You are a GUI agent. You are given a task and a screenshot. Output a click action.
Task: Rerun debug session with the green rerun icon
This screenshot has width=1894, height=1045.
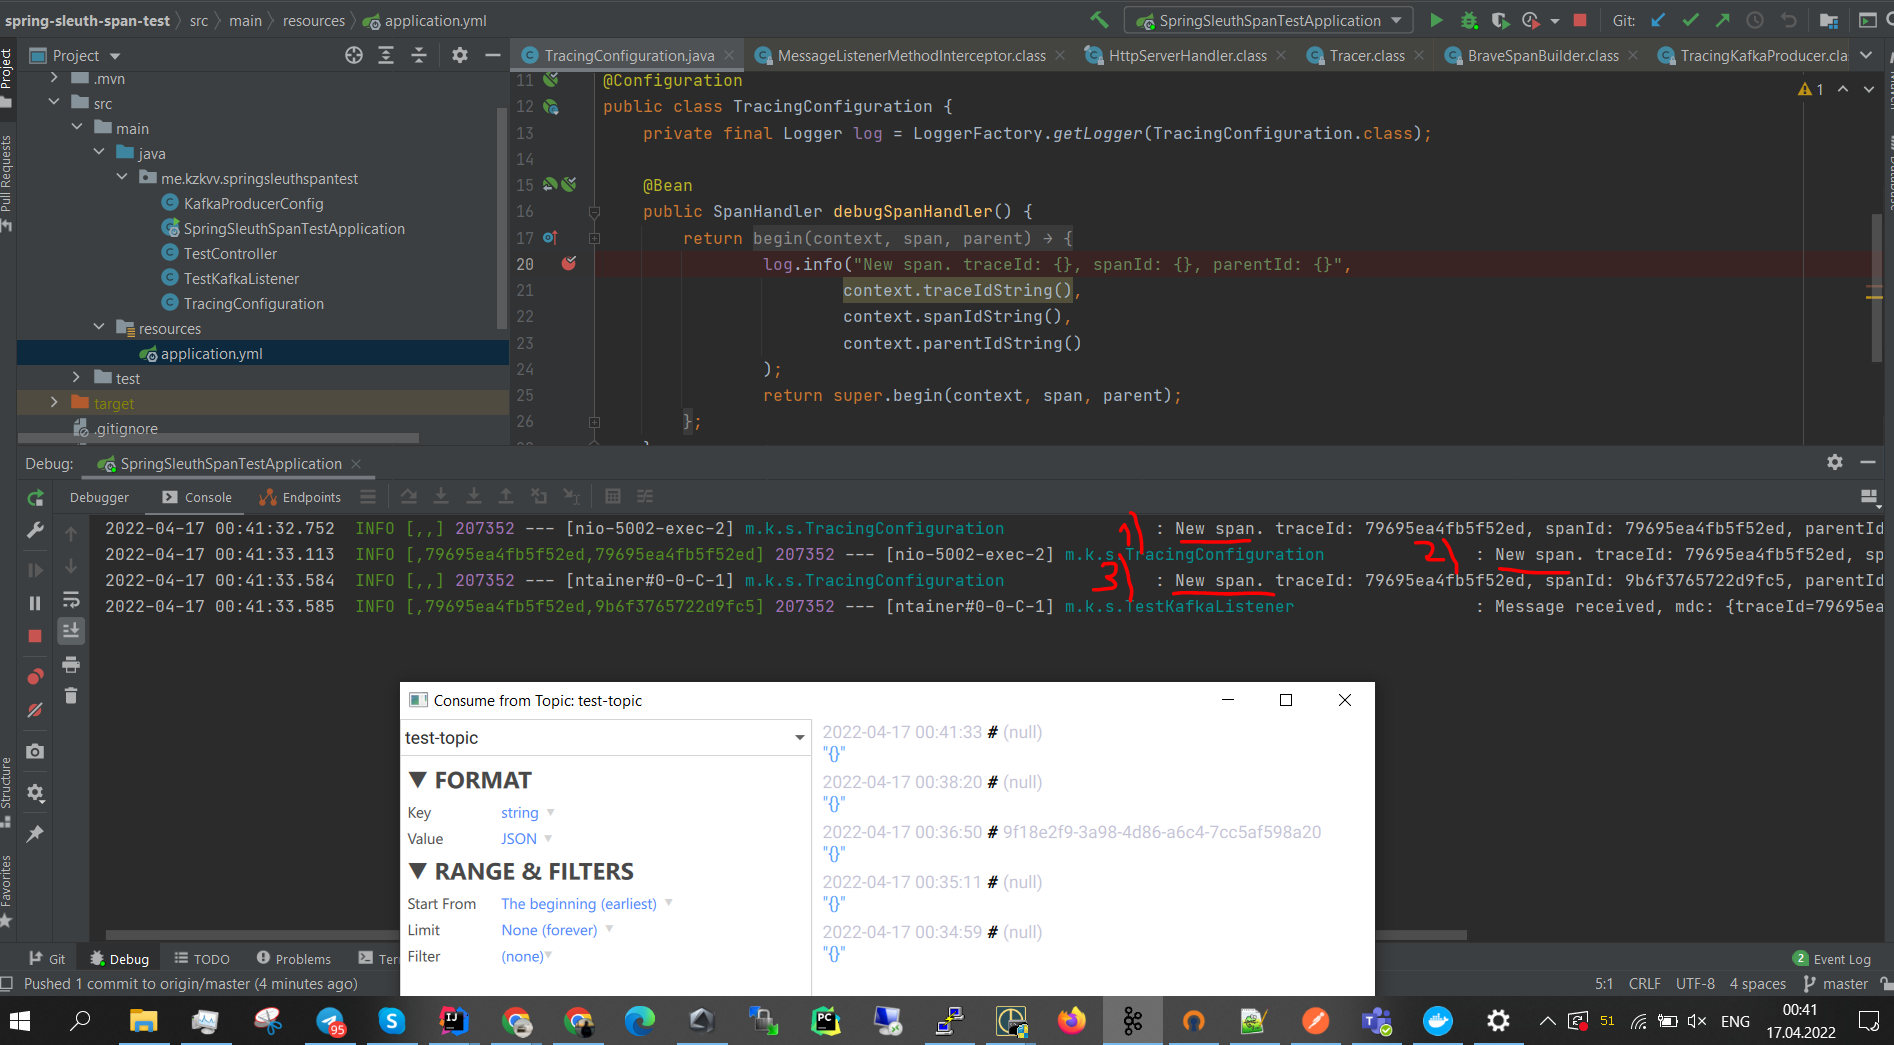[x=35, y=497]
